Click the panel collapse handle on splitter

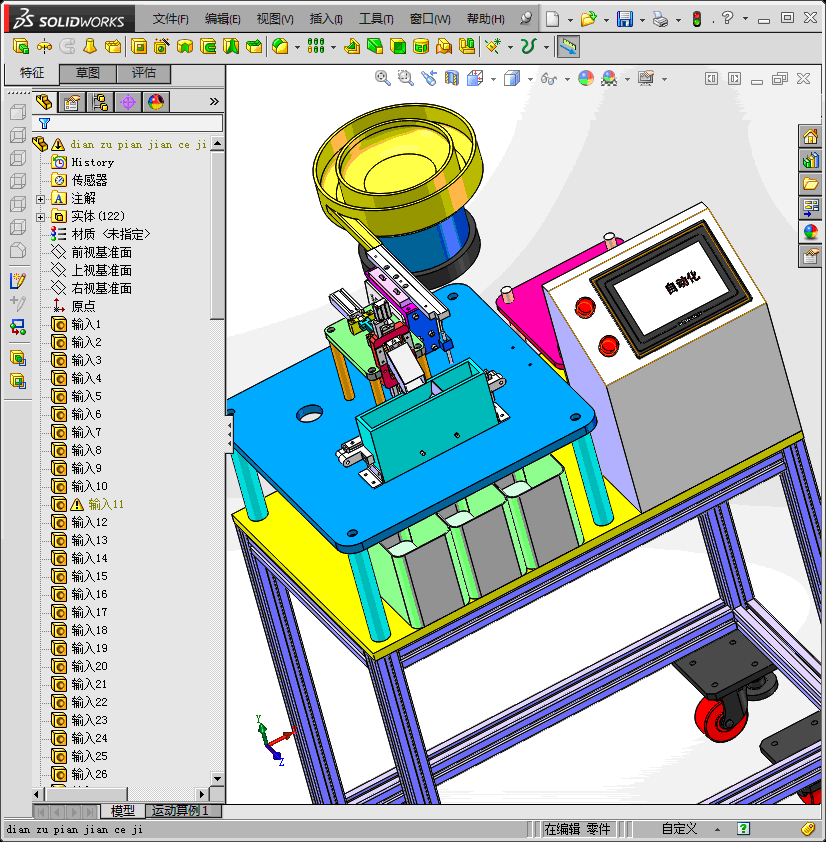[x=229, y=434]
